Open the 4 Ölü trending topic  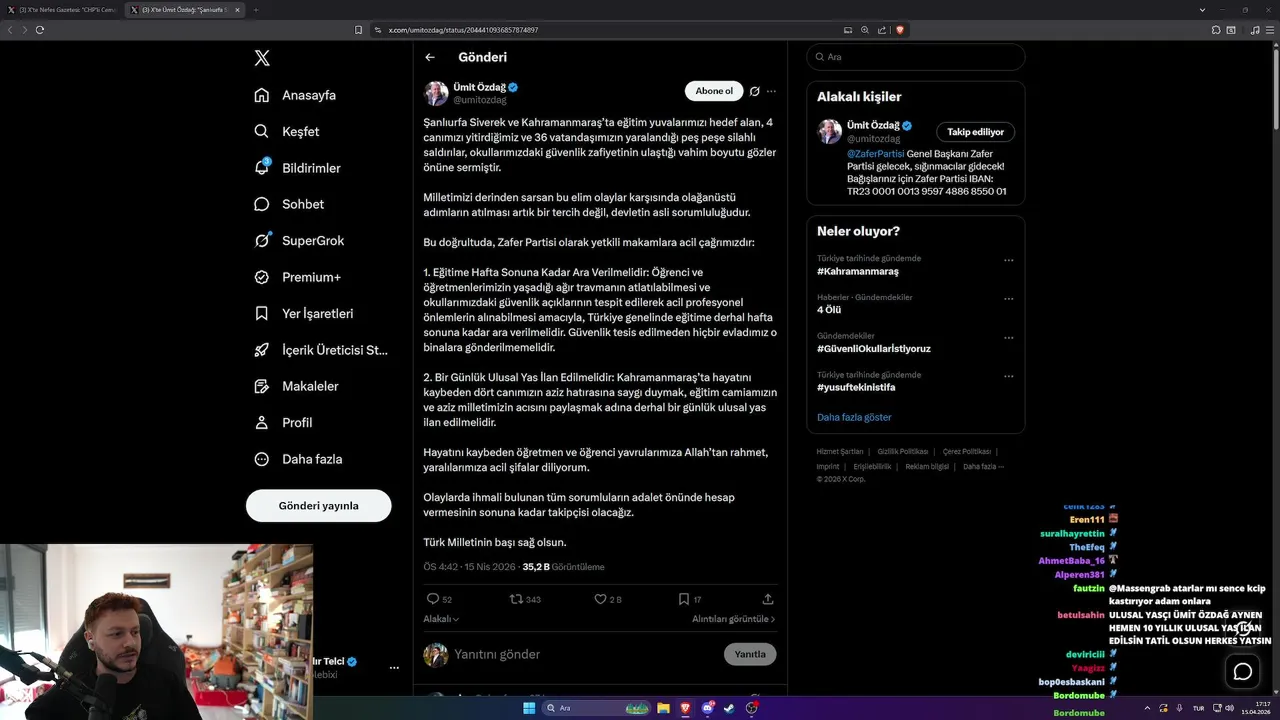pos(829,310)
